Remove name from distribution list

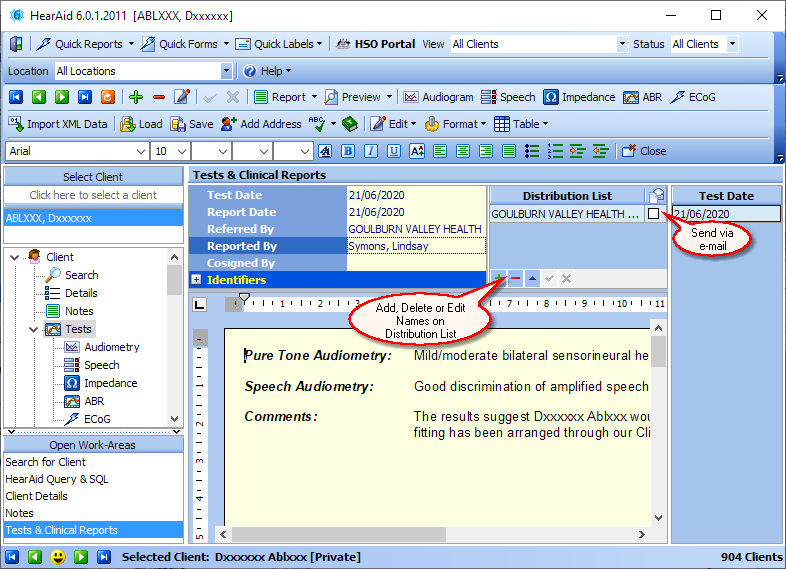point(515,278)
